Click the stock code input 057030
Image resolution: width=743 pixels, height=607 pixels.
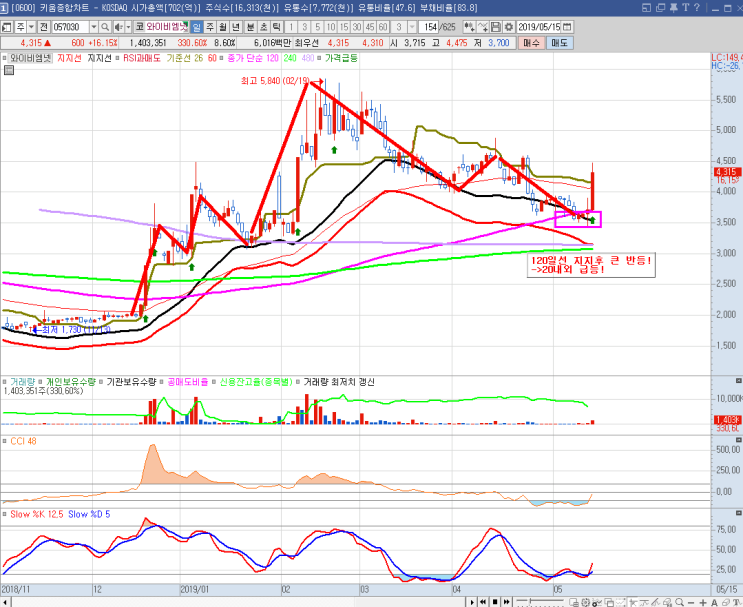[70, 27]
